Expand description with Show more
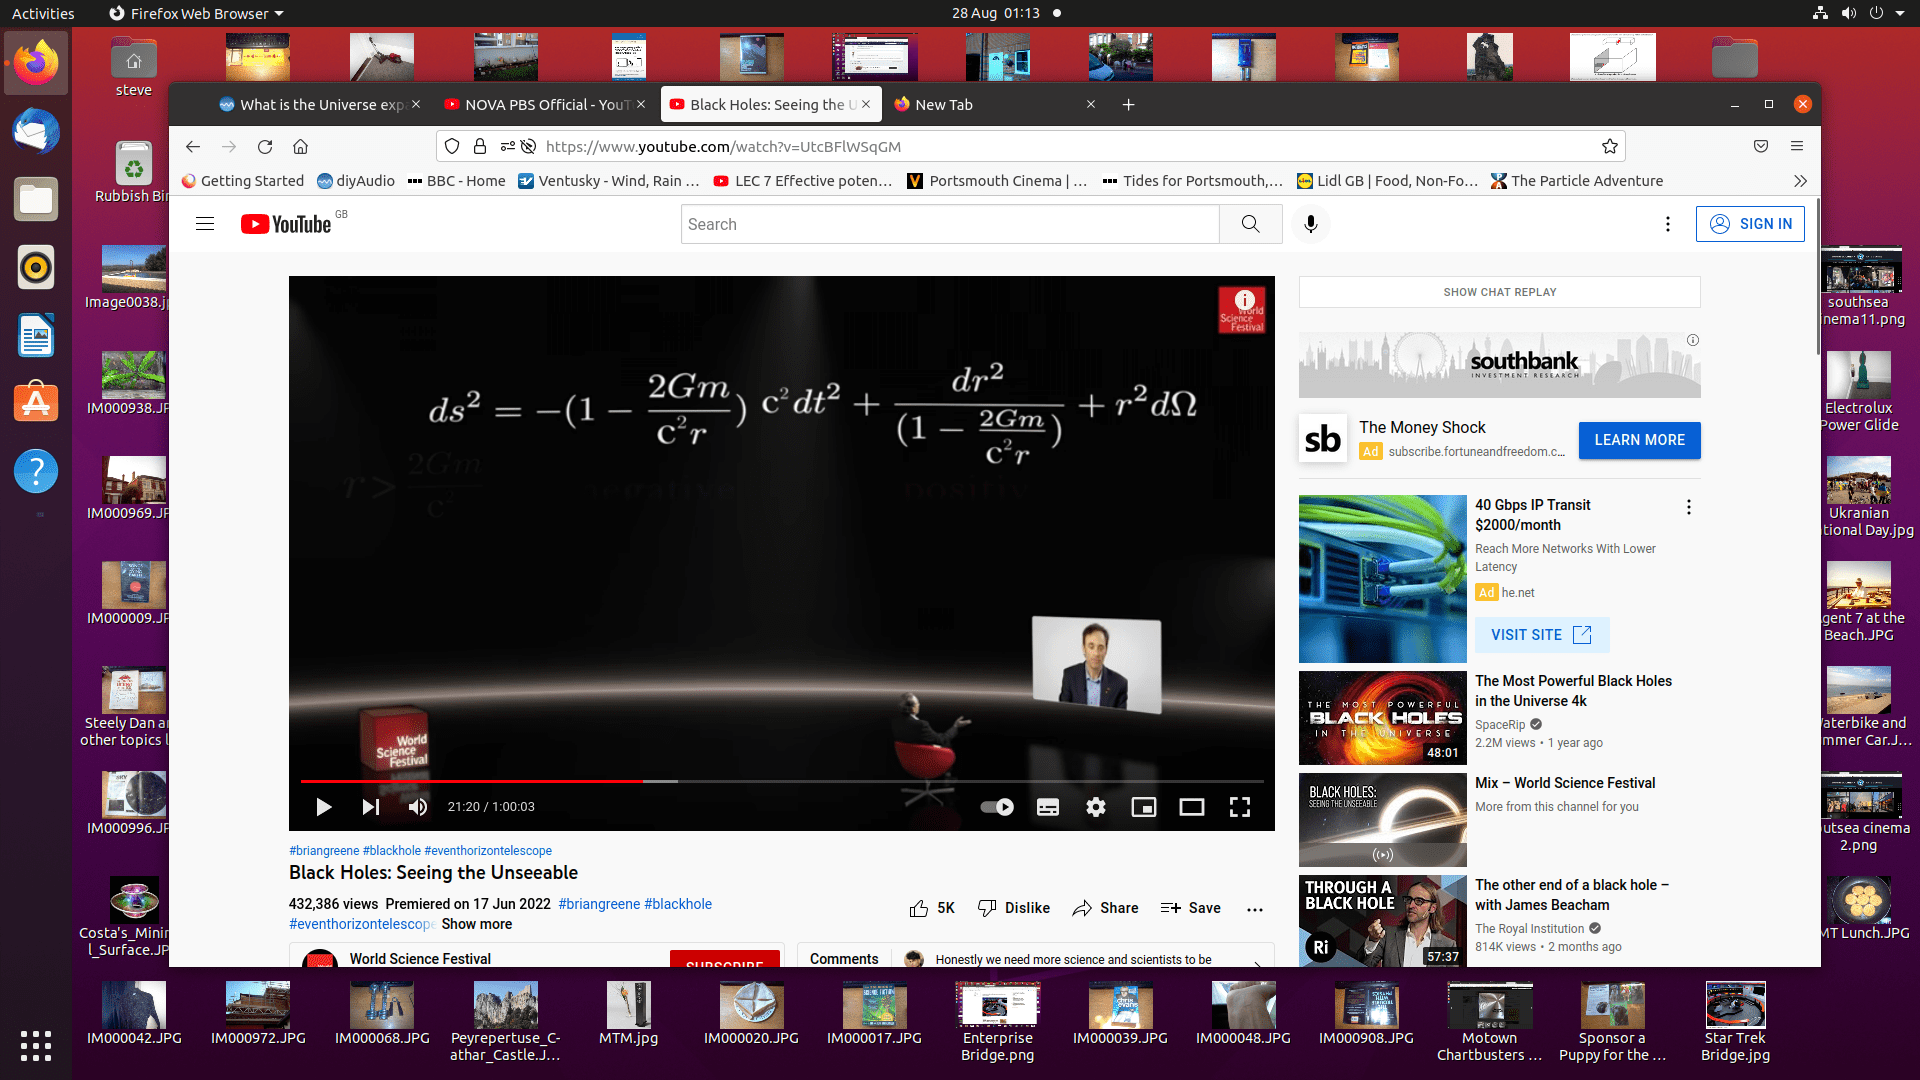Viewport: 1920px width, 1080px height. (477, 924)
